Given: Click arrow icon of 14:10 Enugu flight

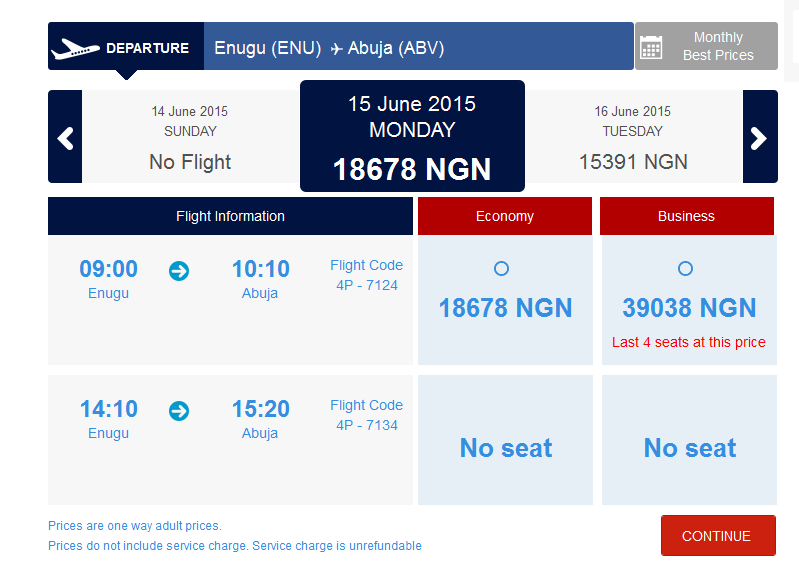Looking at the screenshot, I should tap(179, 411).
